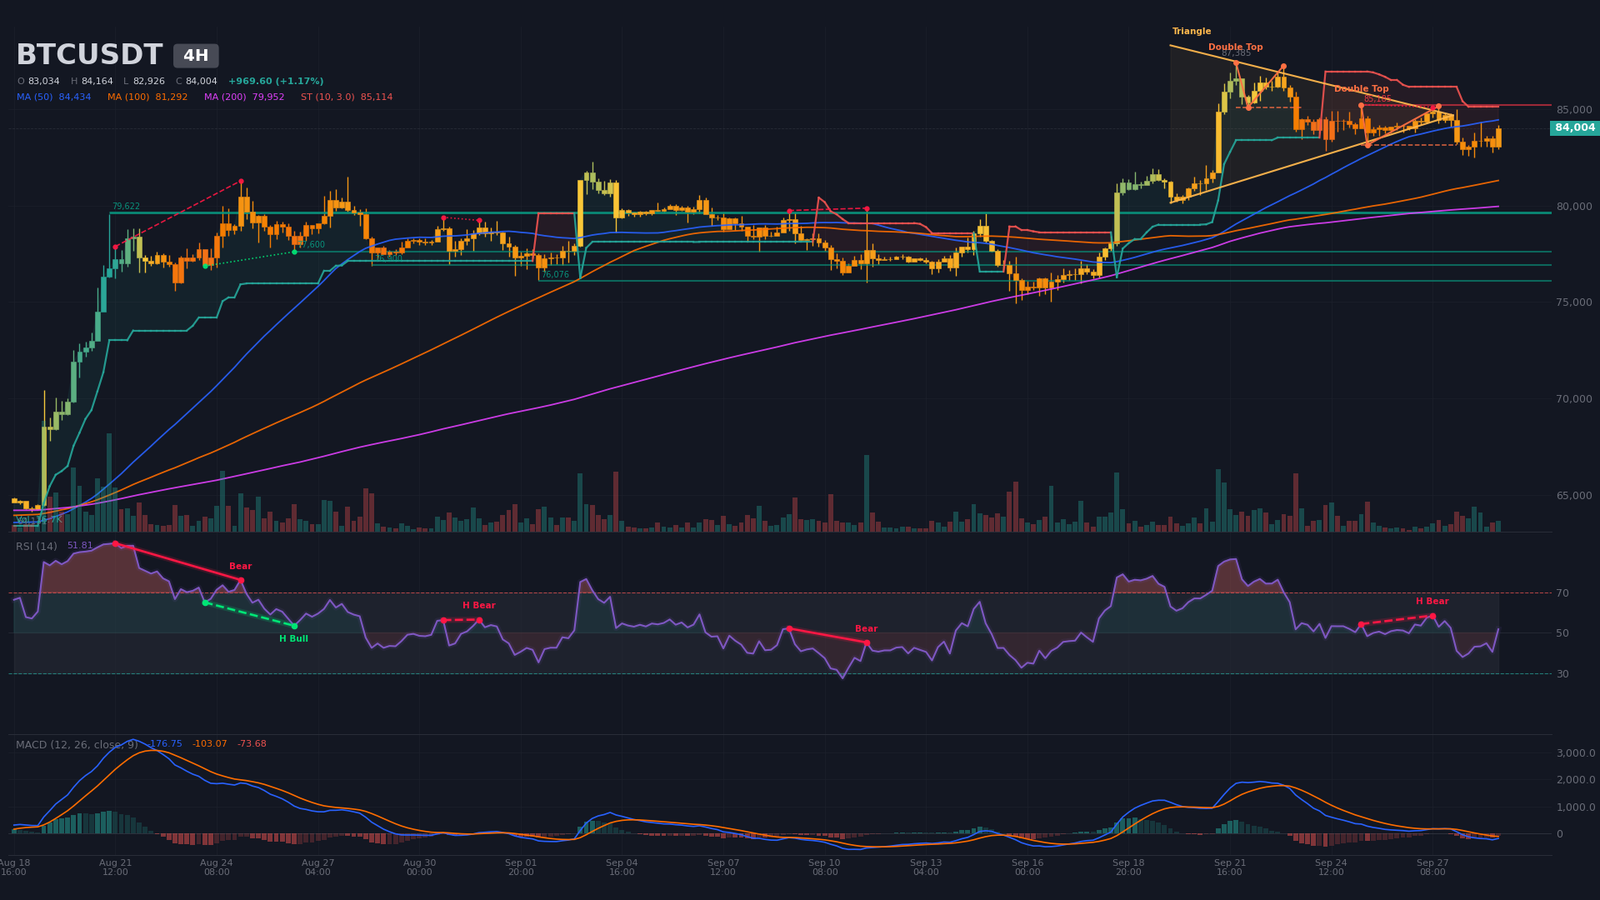Click the Aug 21 12:00 time label
Screen dimensions: 1600x900
(x=115, y=867)
